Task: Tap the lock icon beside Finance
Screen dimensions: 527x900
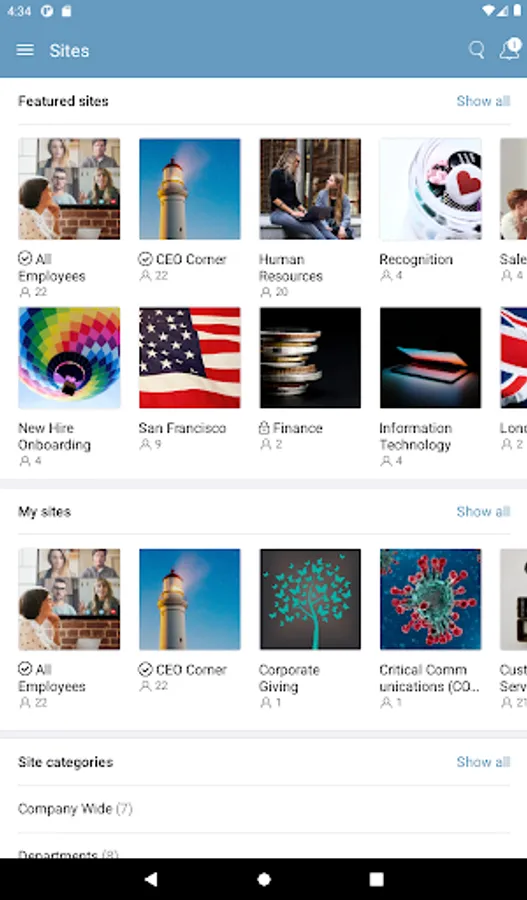Action: [264, 428]
